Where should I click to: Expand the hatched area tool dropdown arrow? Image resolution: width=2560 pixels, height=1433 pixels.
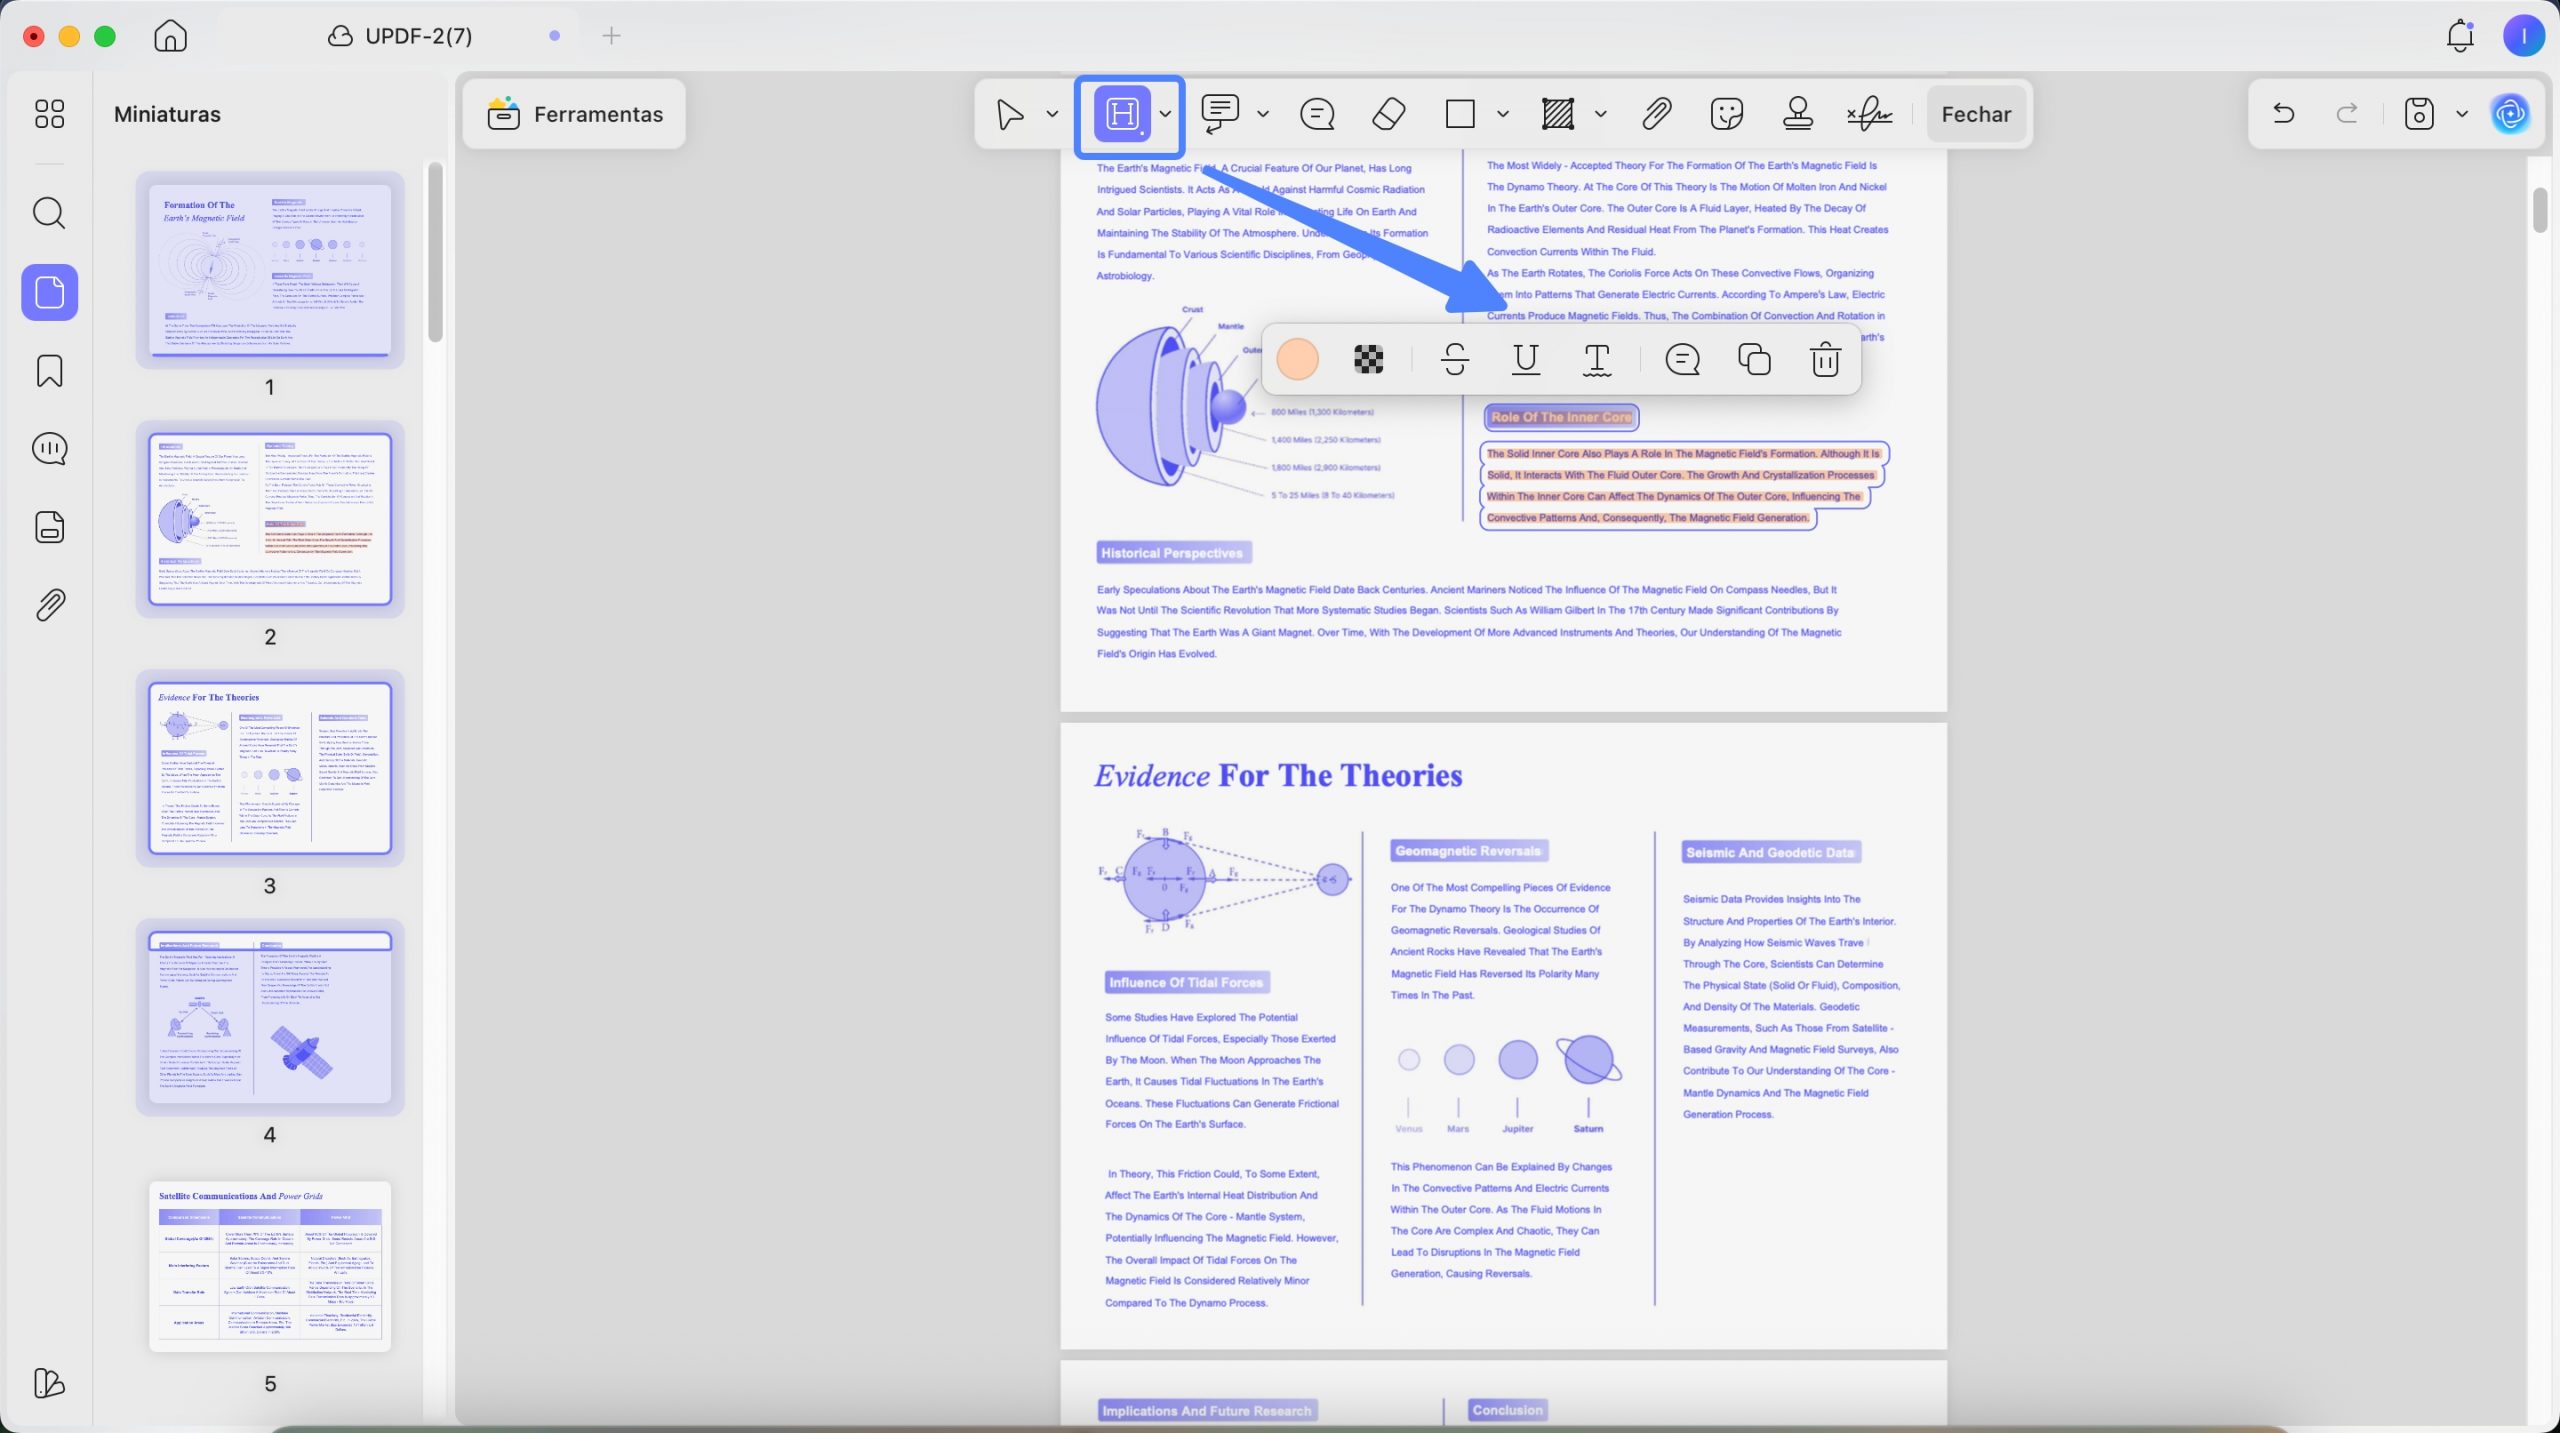(x=1601, y=114)
